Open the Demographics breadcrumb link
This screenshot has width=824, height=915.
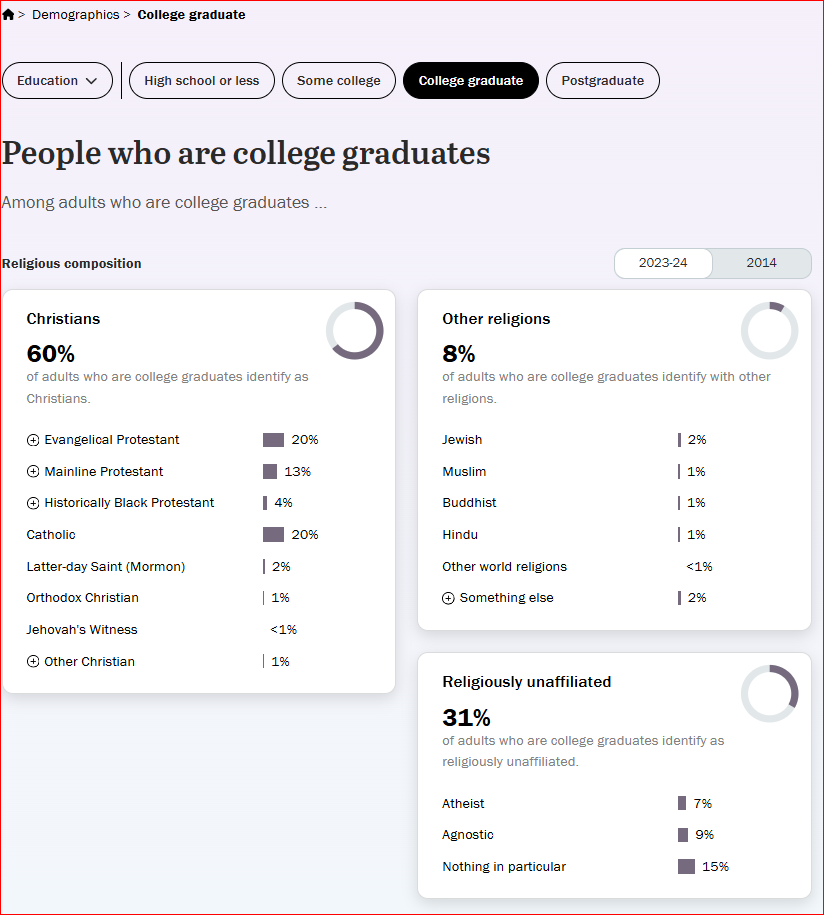(76, 15)
